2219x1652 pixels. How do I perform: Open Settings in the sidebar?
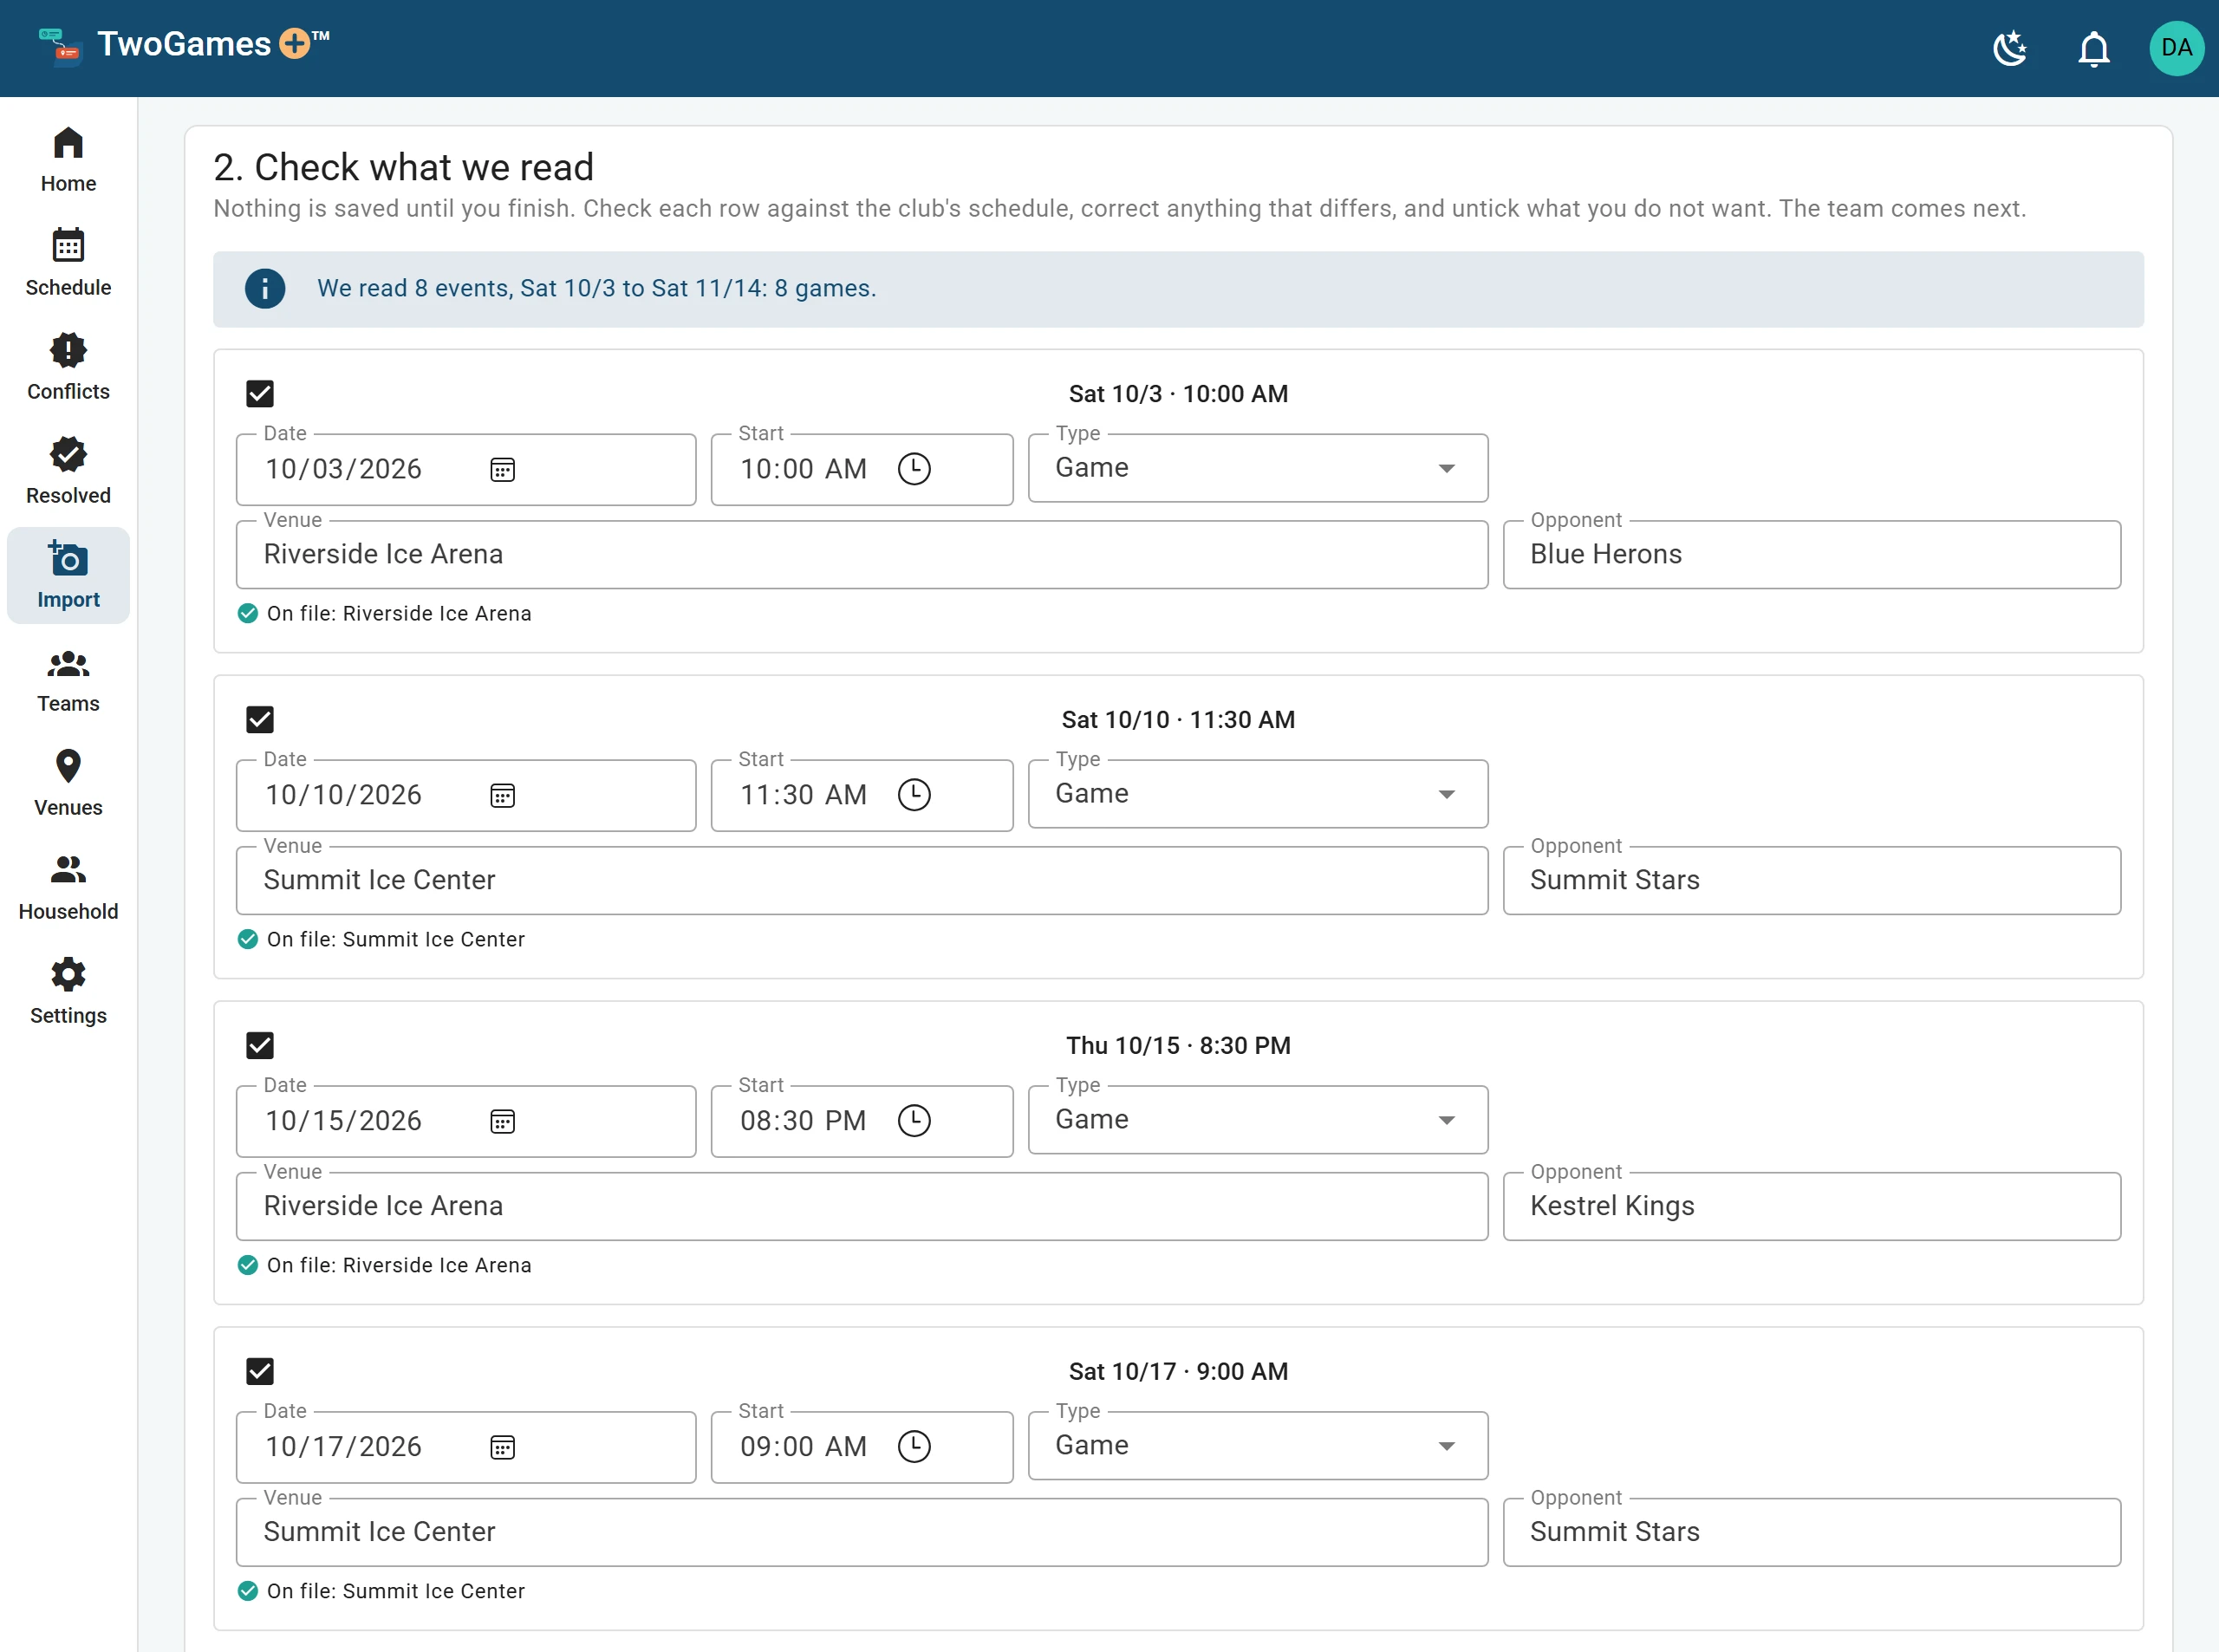(68, 992)
